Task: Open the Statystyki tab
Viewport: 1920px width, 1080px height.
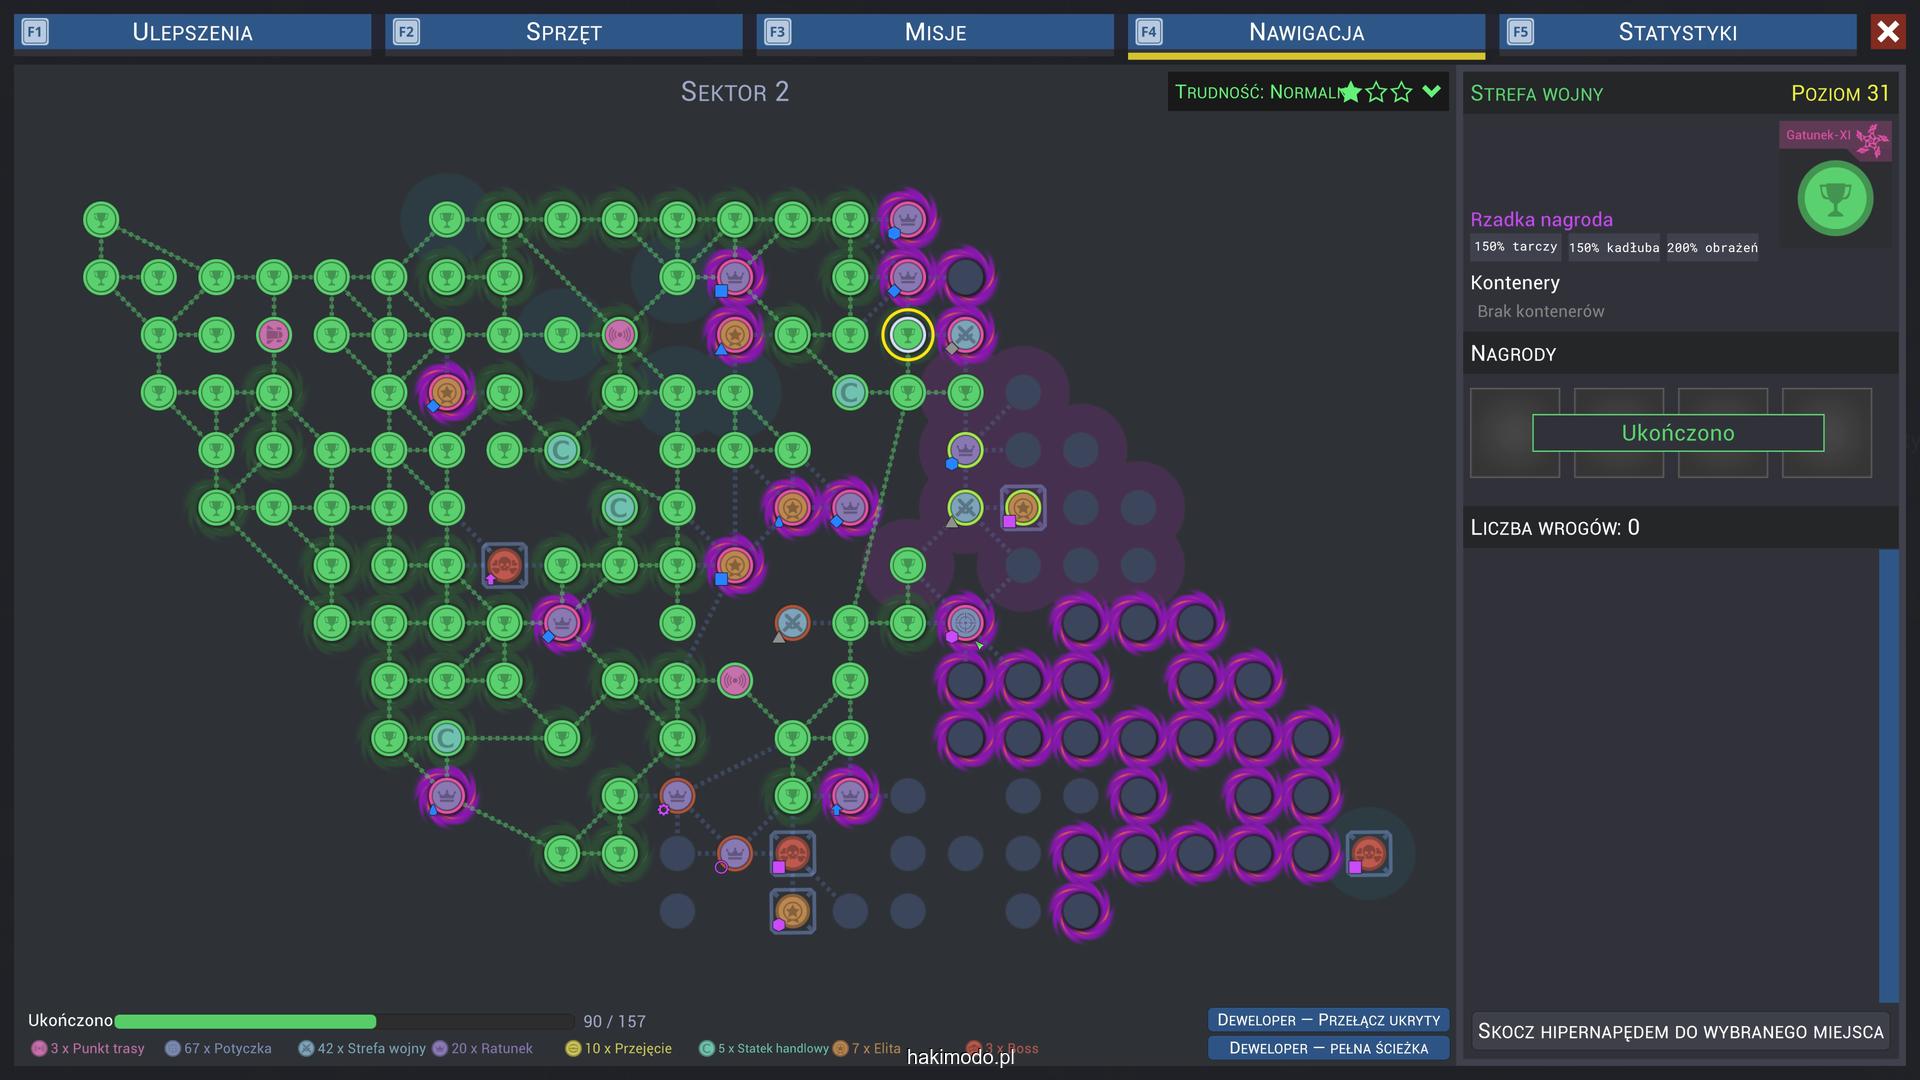Action: click(x=1677, y=32)
